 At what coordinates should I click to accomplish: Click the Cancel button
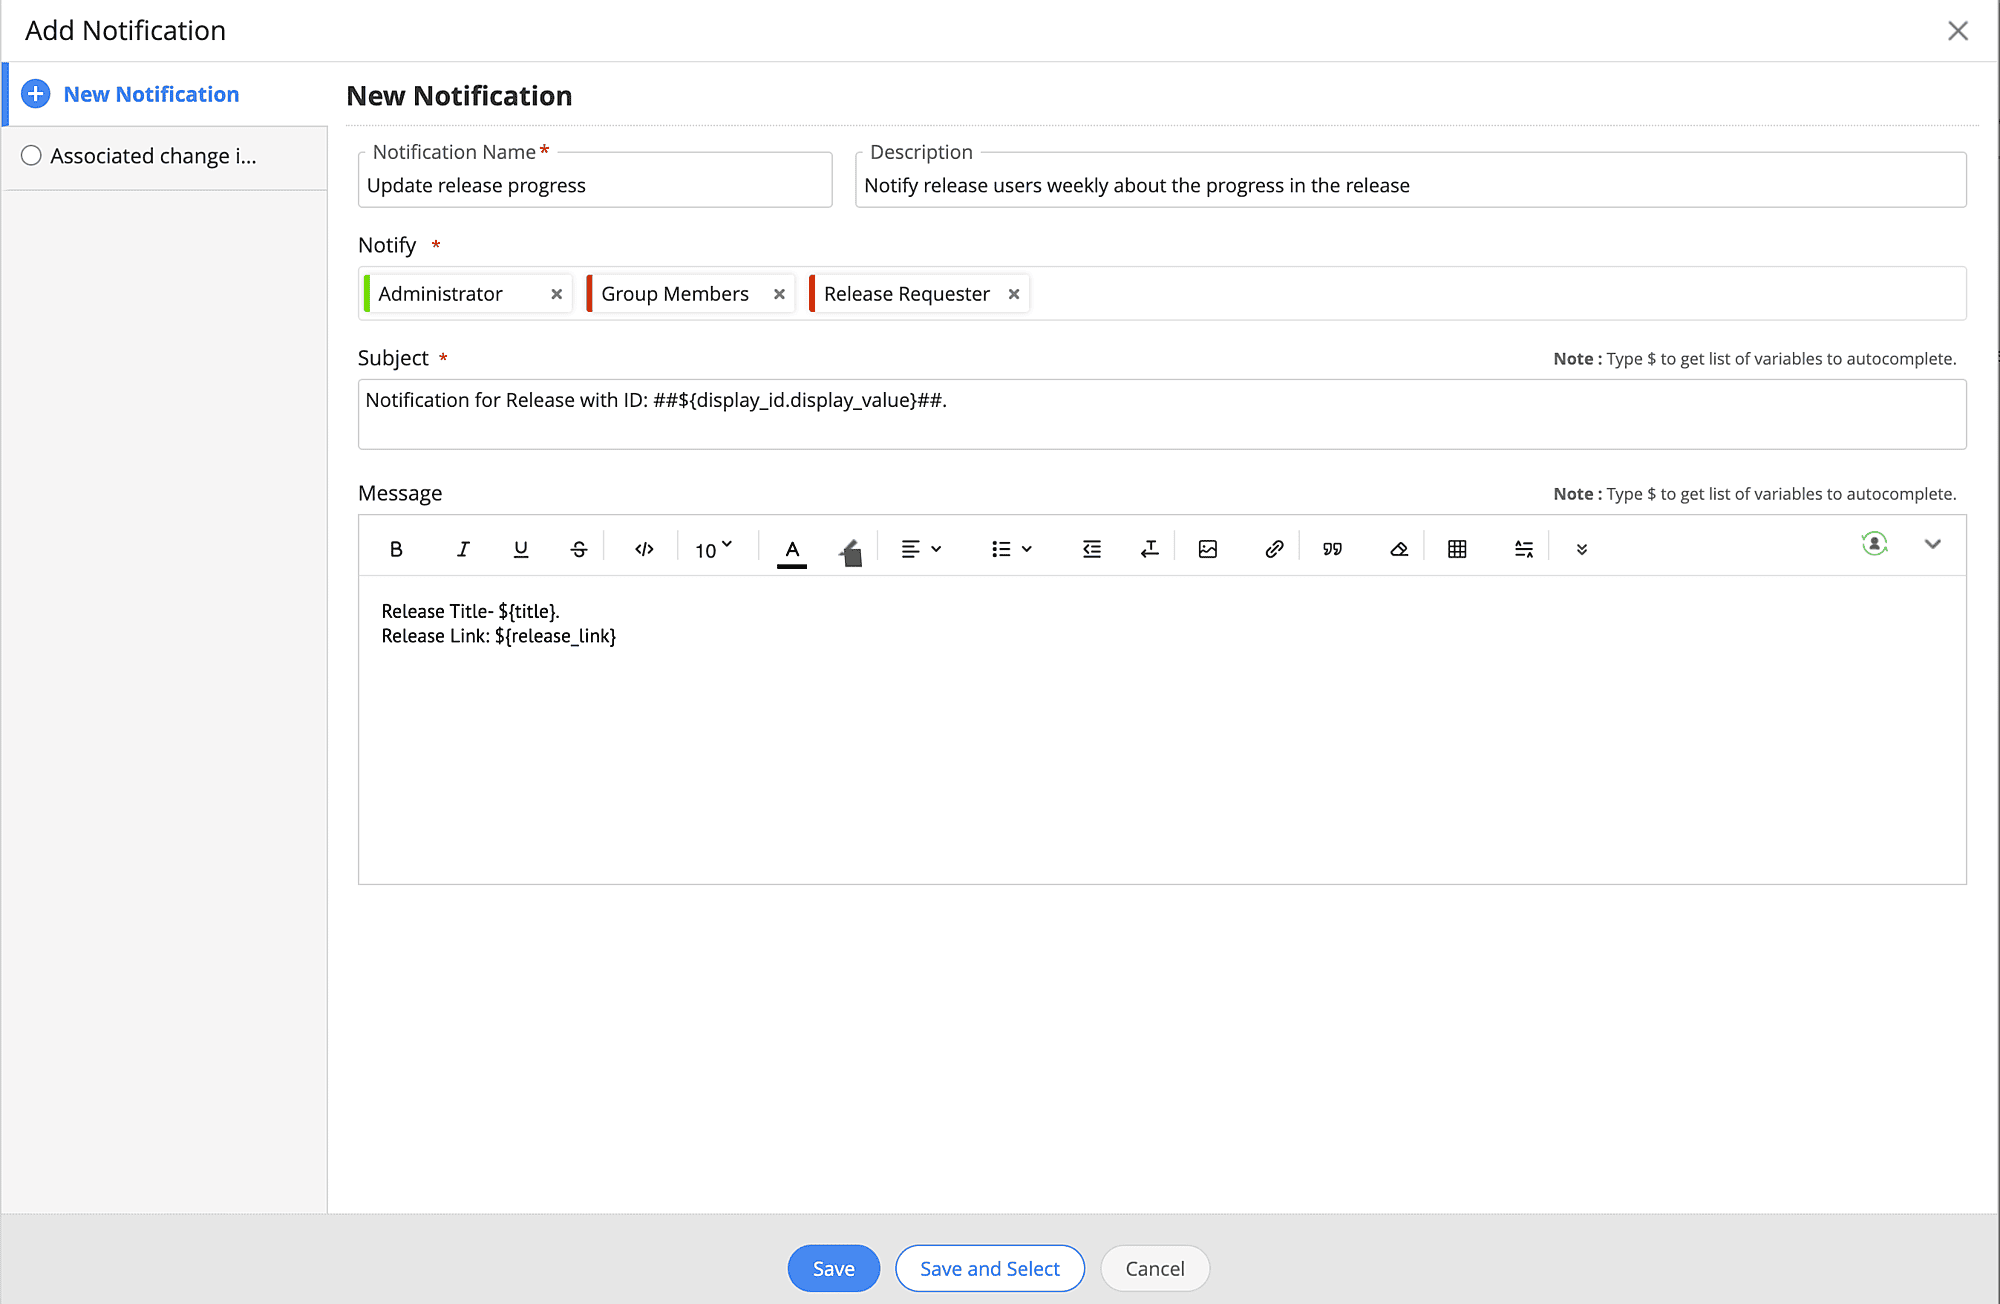click(x=1154, y=1268)
